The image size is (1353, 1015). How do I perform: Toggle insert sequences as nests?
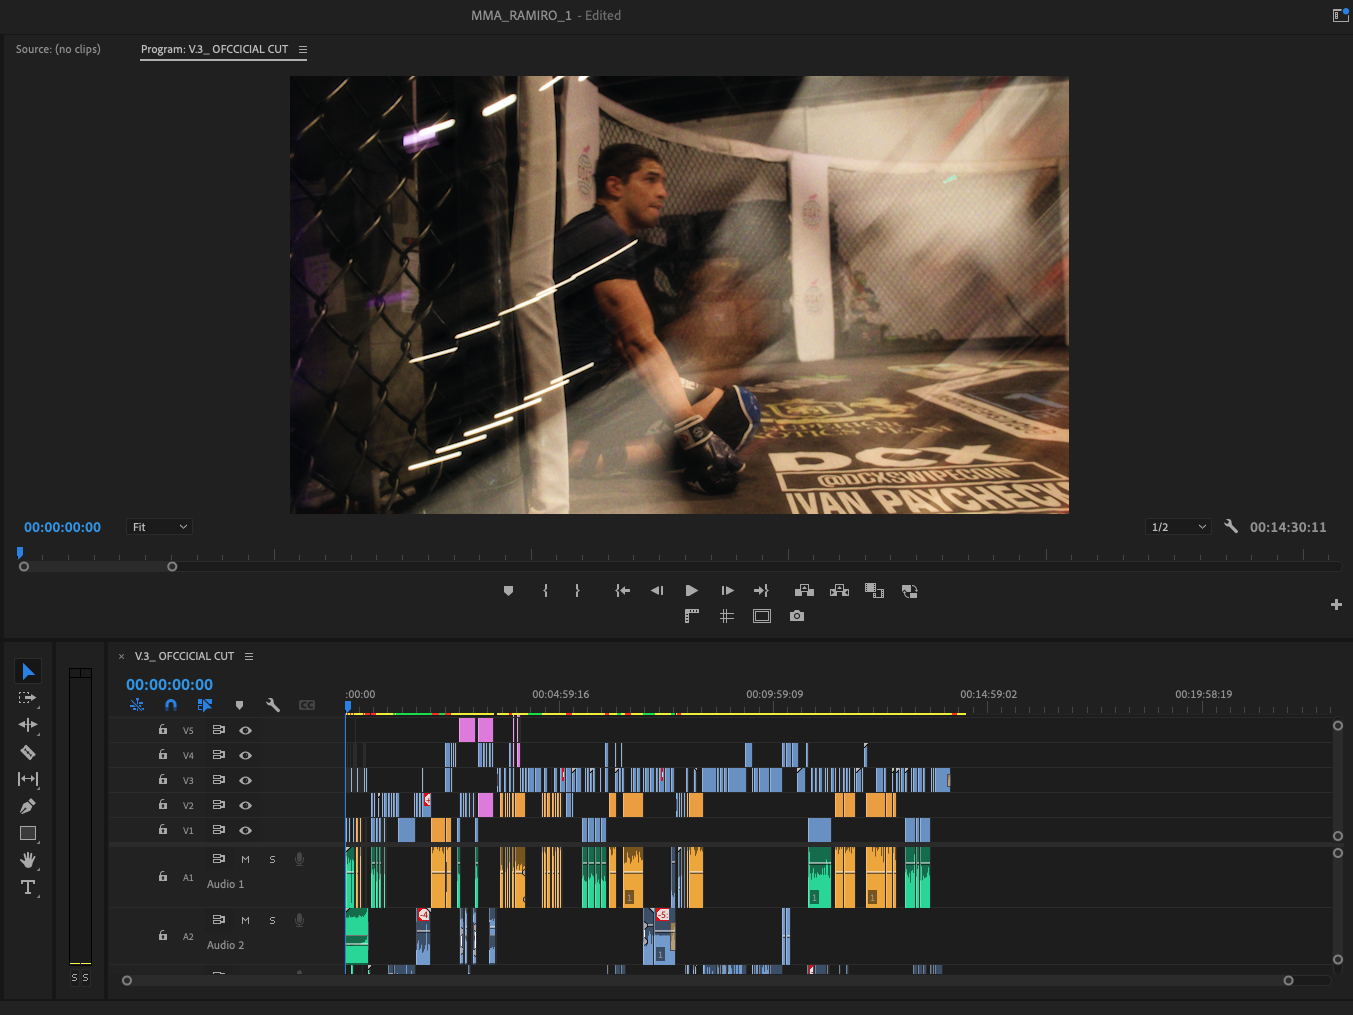coord(137,705)
